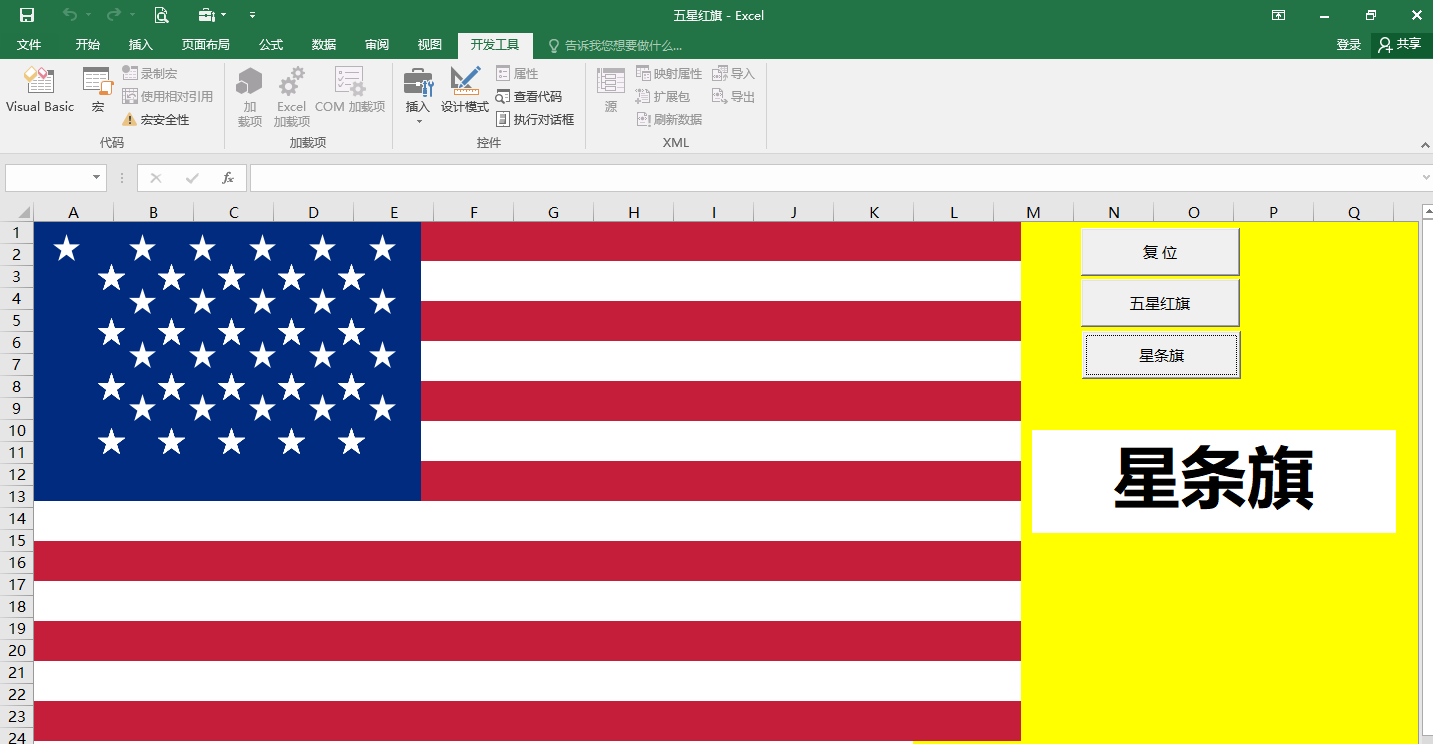Click the 录制宏 record macro command
This screenshot has width=1433, height=744.
click(150, 73)
